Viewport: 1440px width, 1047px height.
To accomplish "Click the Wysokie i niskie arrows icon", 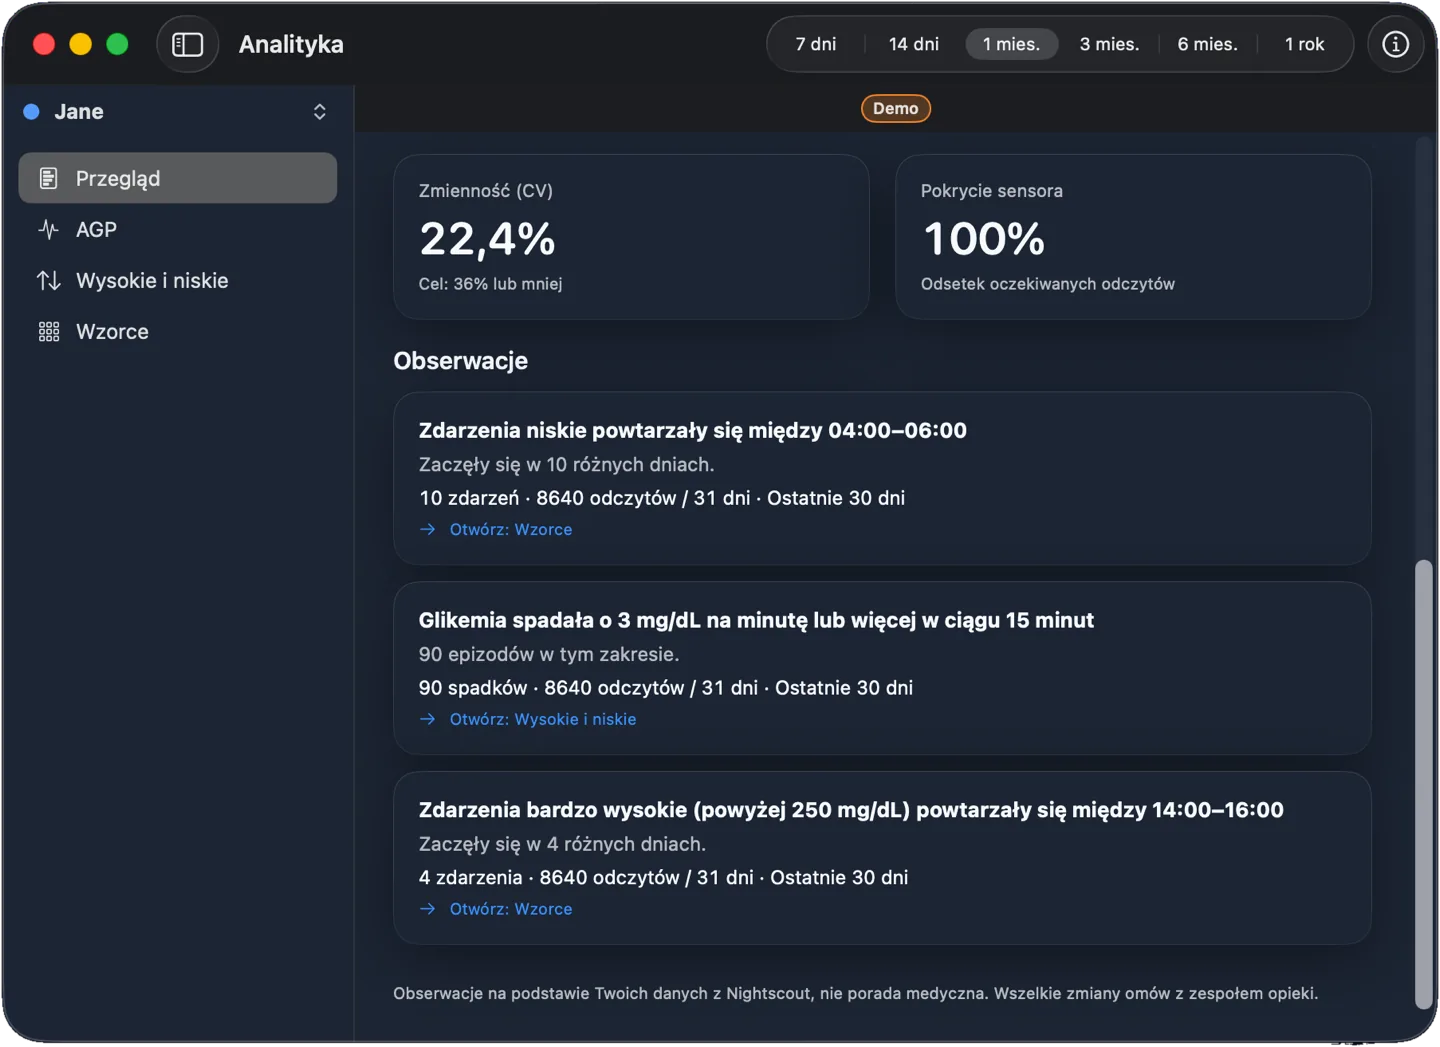I will (x=48, y=280).
